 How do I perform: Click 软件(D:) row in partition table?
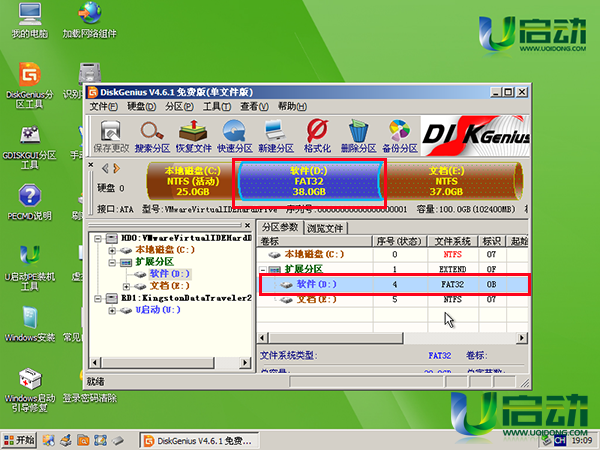pyautogui.click(x=394, y=284)
